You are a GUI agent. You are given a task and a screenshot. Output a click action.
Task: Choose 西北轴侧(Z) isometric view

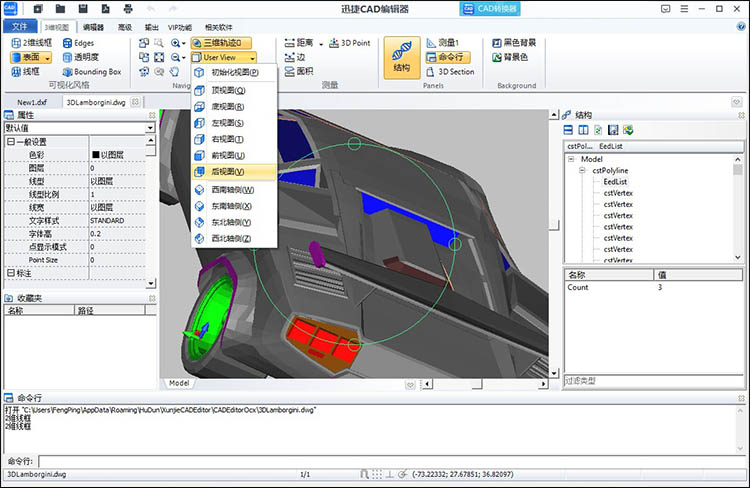[234, 239]
